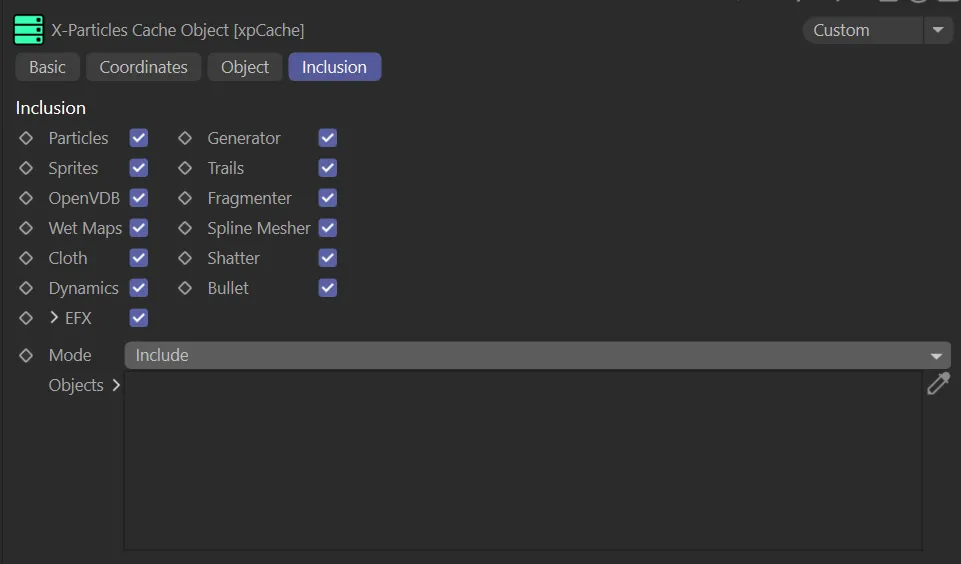Click keyframe diamond beside Mode

coord(27,355)
